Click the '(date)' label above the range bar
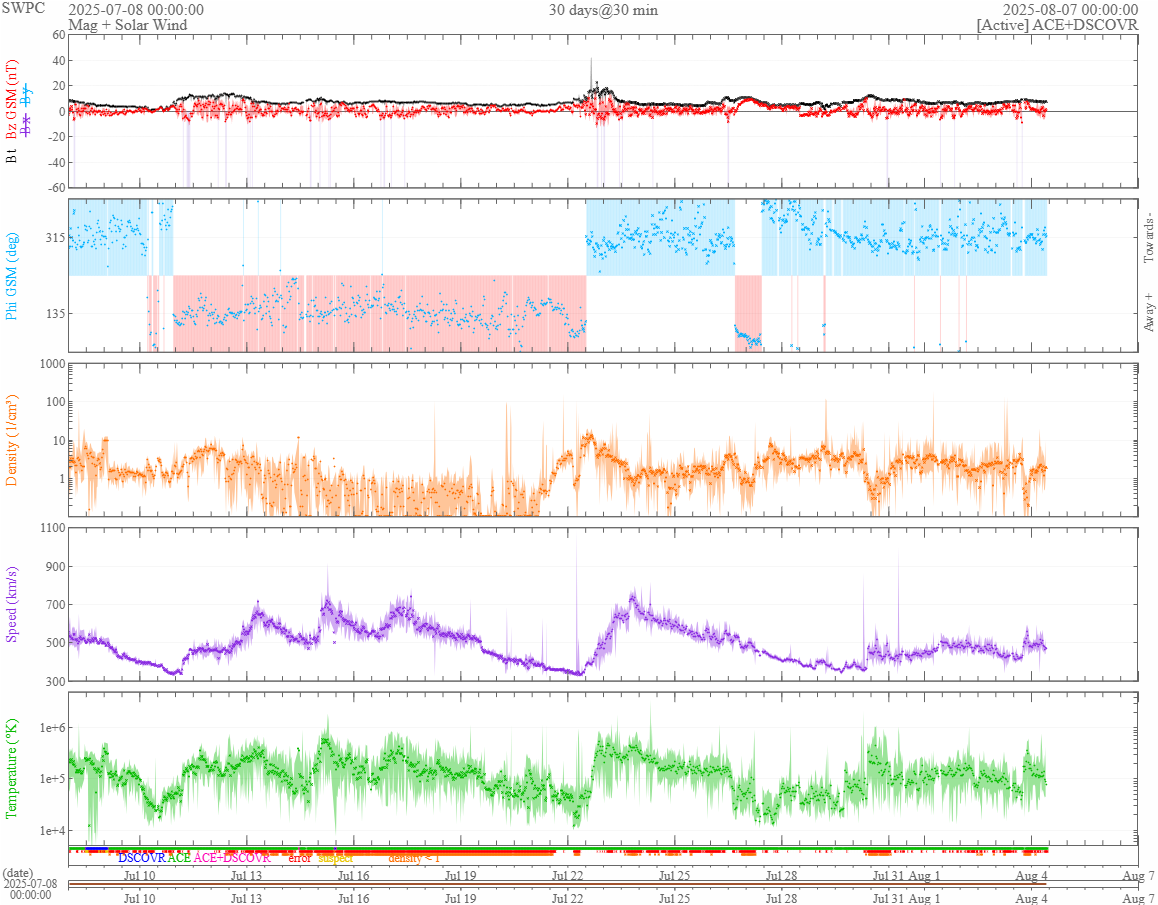This screenshot has height=905, width=1158. 18,873
